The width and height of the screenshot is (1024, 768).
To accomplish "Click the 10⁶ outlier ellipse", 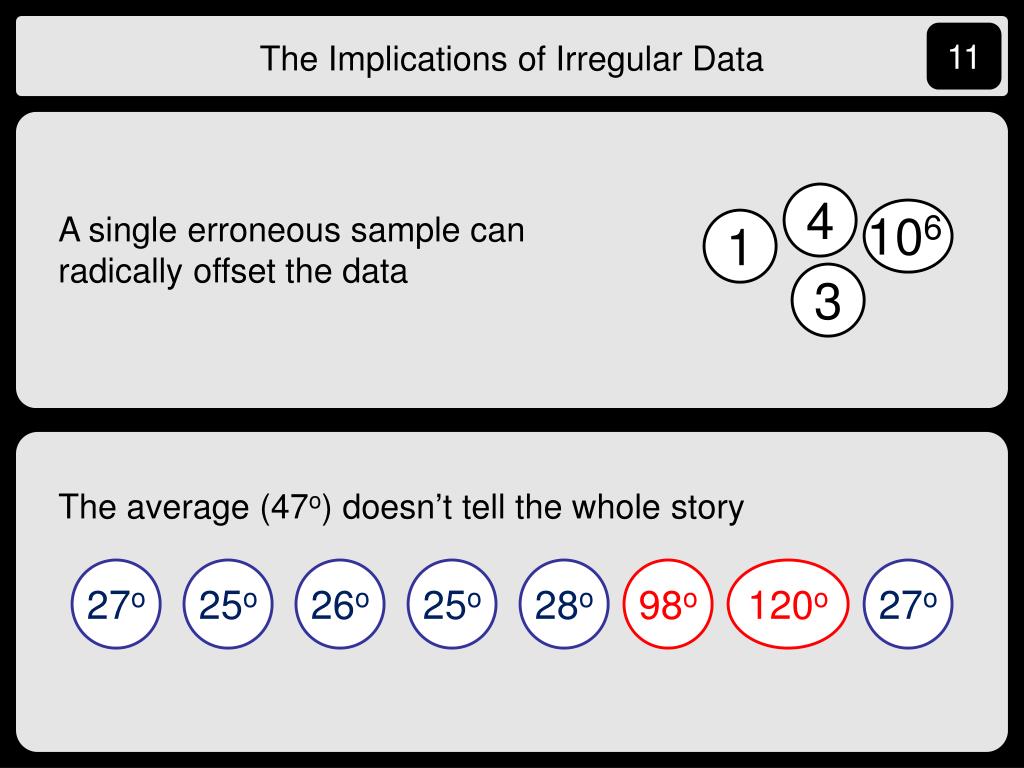I will click(x=908, y=236).
